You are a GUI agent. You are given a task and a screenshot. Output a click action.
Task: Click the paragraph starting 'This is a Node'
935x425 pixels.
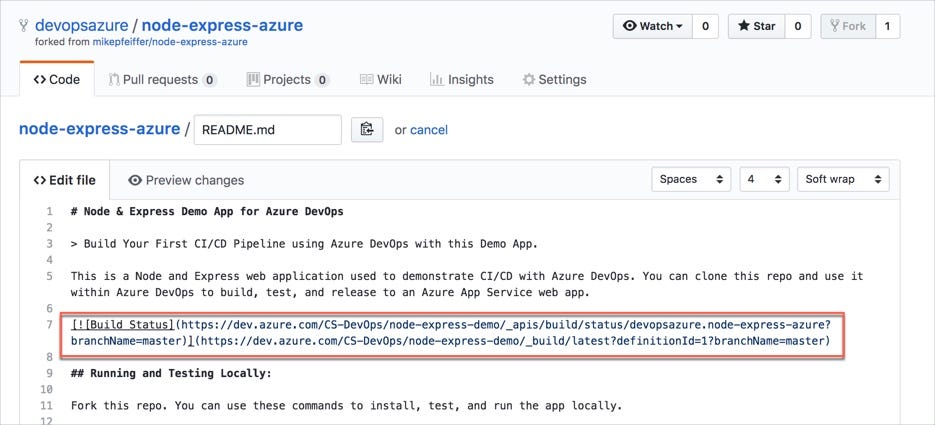pyautogui.click(x=467, y=284)
